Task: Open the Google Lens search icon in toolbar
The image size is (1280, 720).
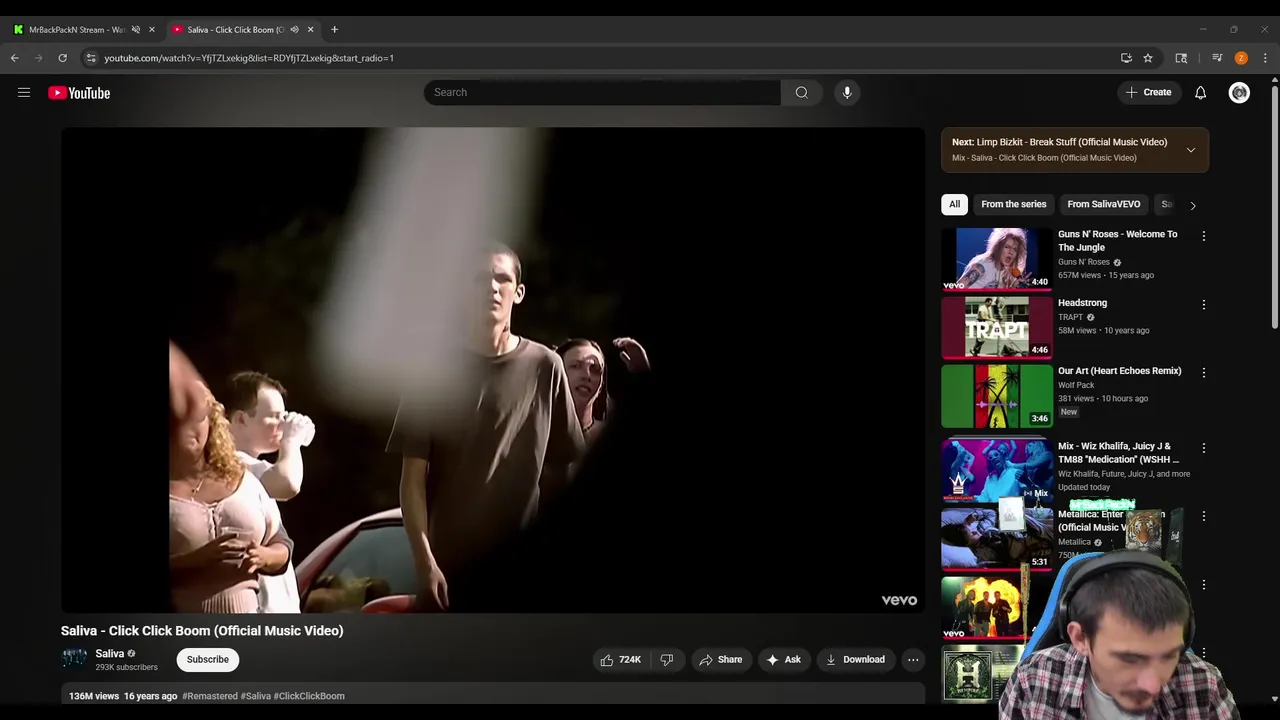Action: 1181,58
